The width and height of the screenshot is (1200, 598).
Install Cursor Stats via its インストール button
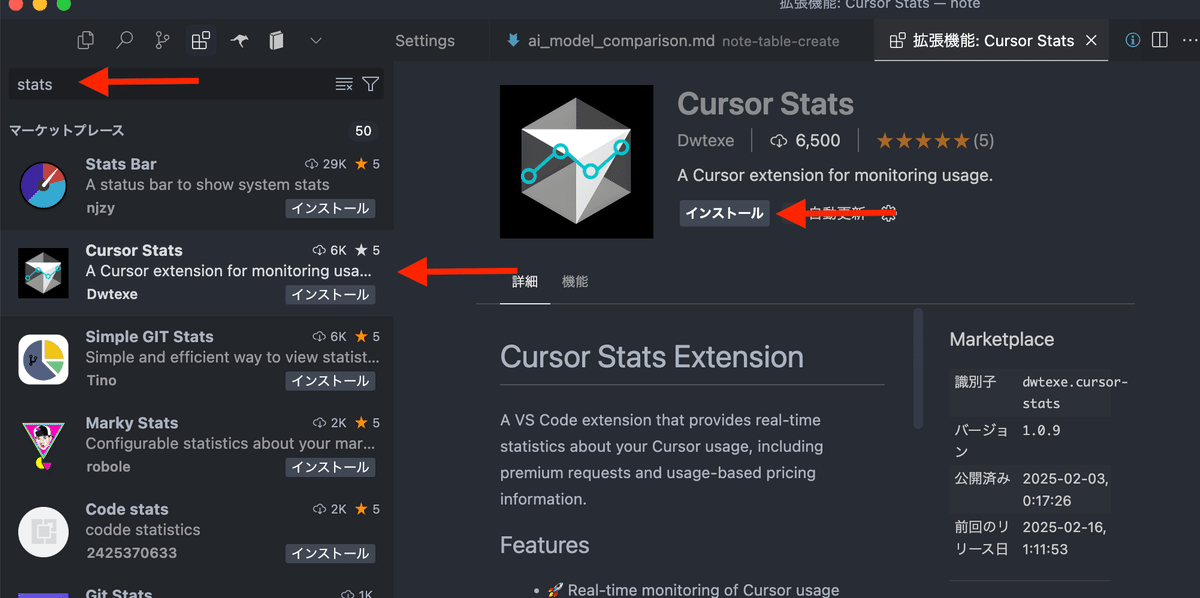click(724, 213)
